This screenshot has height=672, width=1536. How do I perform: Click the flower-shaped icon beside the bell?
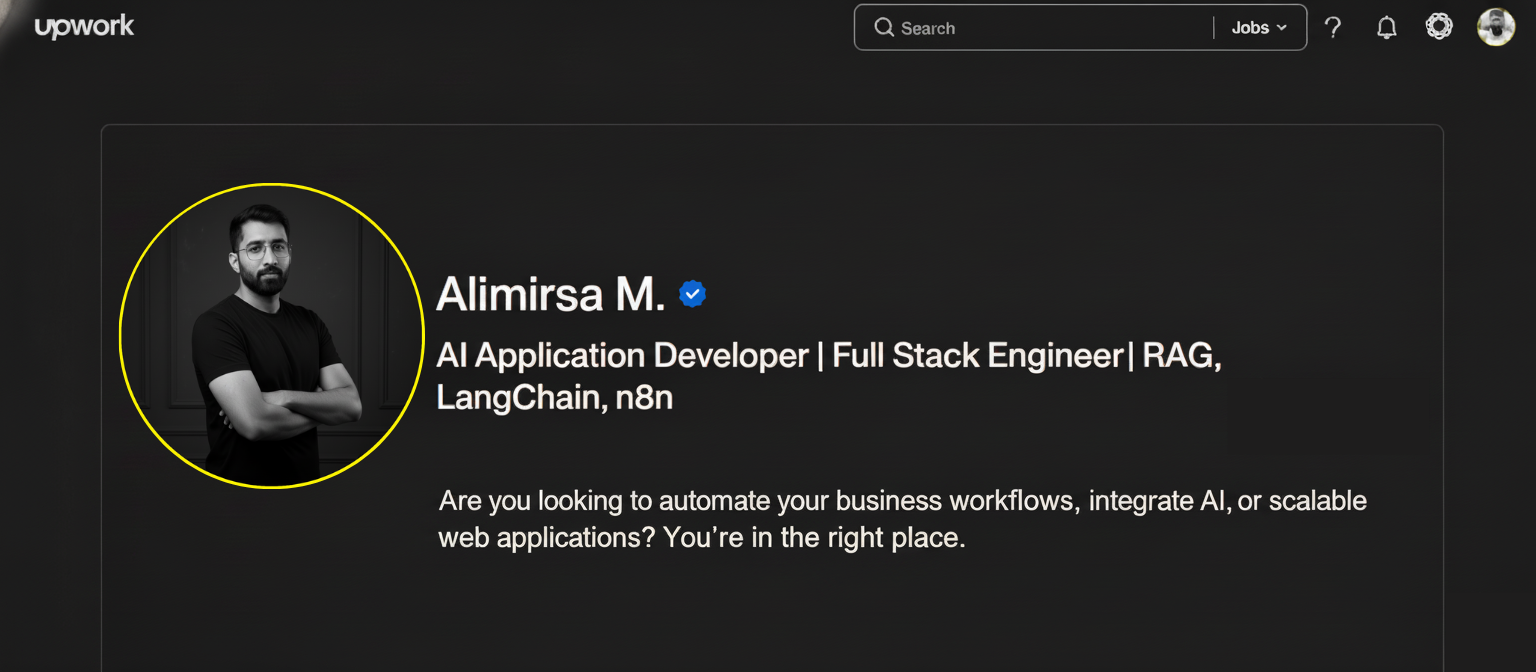tap(1439, 27)
